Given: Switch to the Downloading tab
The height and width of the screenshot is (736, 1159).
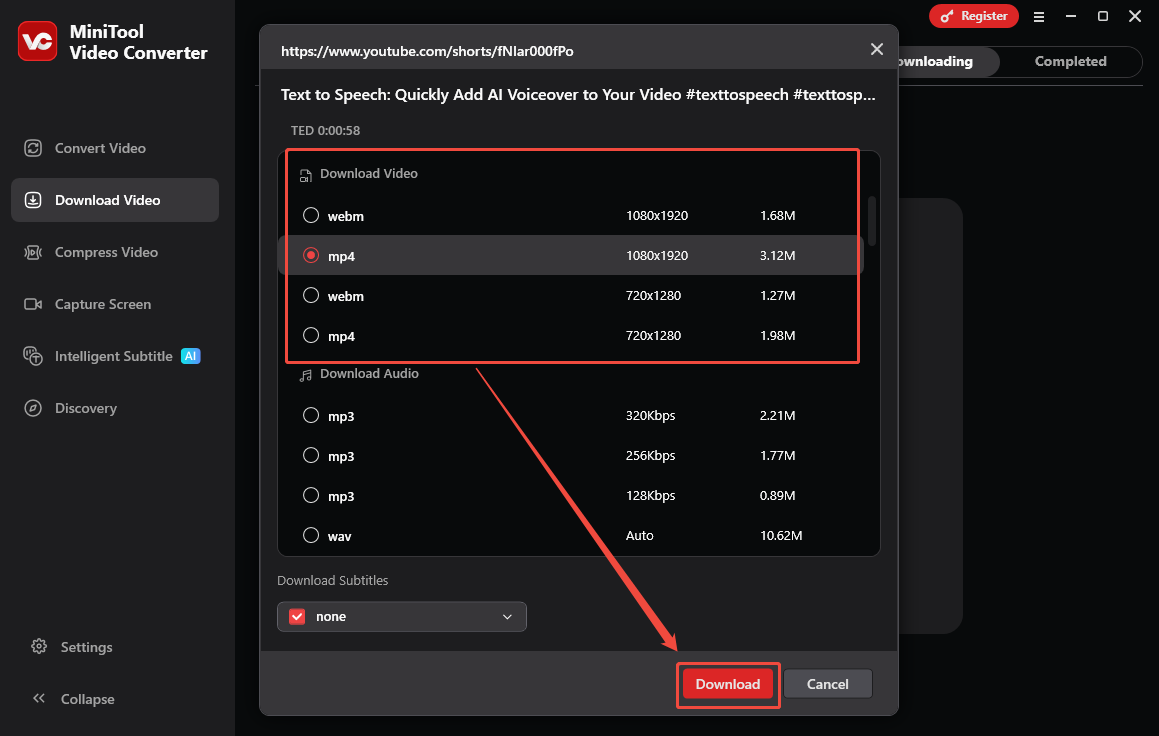Looking at the screenshot, I should pyautogui.click(x=937, y=61).
